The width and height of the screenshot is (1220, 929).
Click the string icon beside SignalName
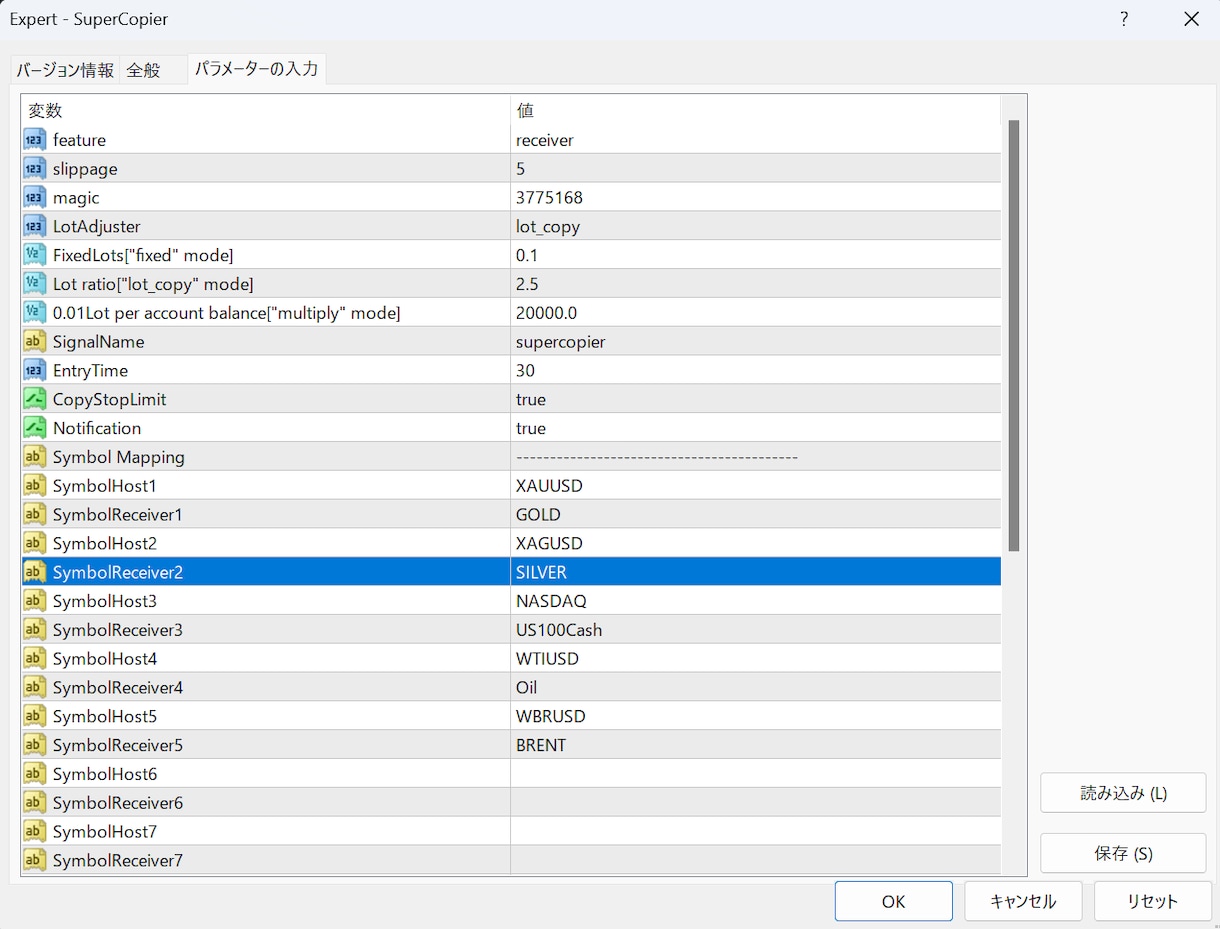[x=35, y=342]
